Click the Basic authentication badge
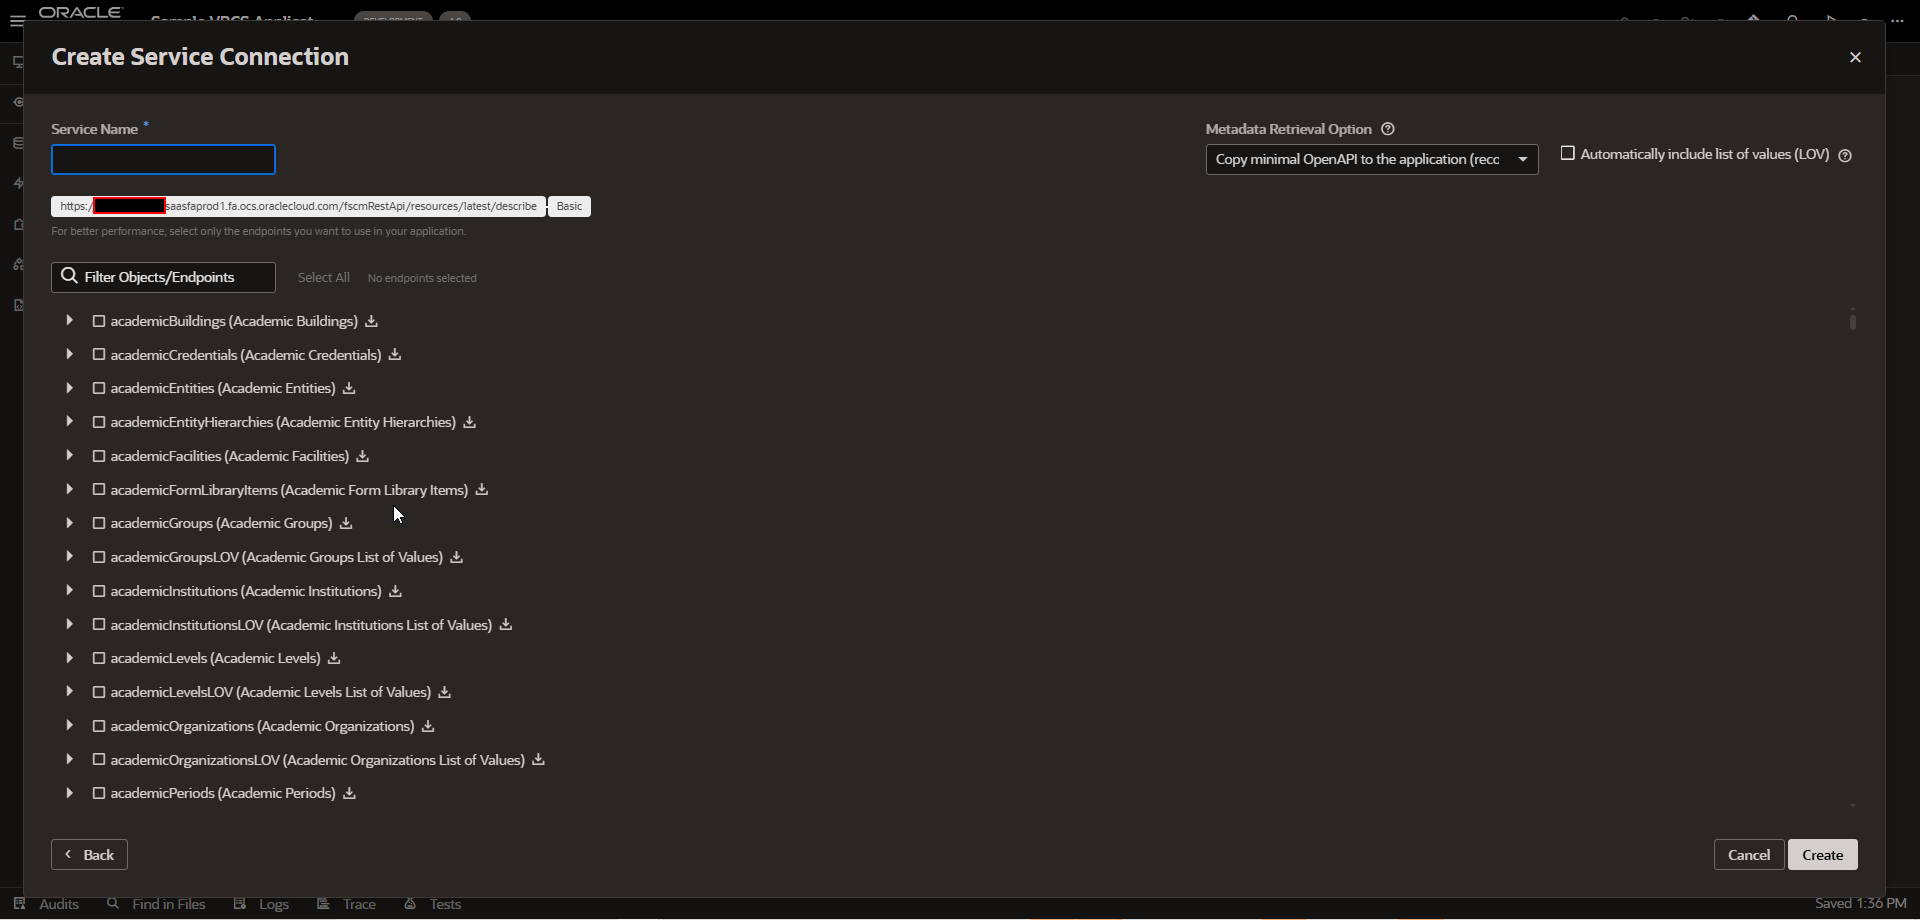 click(x=569, y=207)
